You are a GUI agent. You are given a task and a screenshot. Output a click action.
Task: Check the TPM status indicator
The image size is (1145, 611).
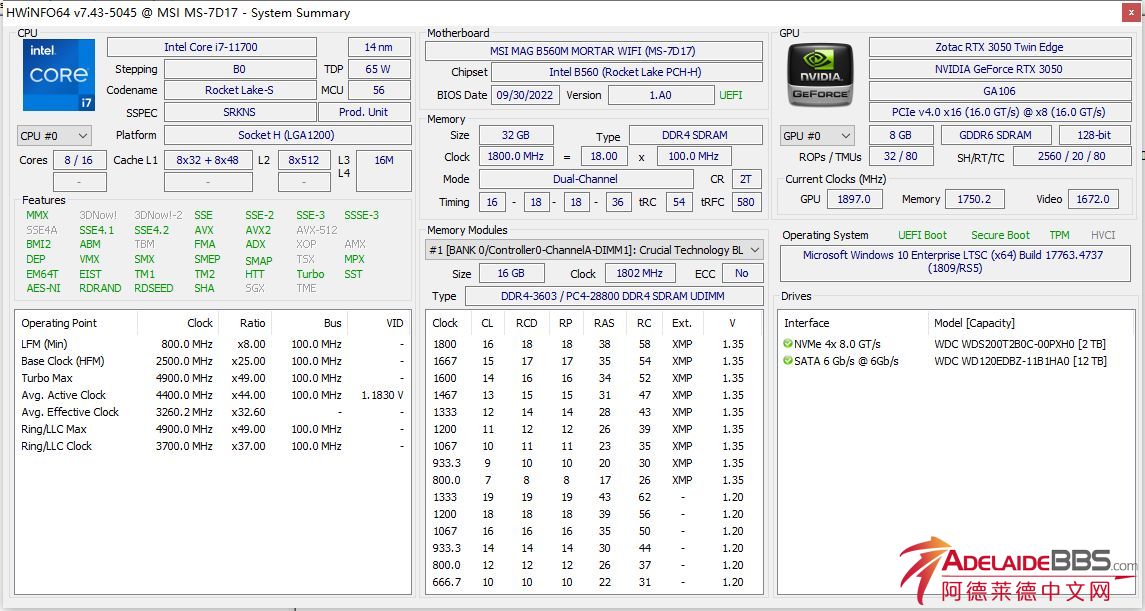point(1060,234)
